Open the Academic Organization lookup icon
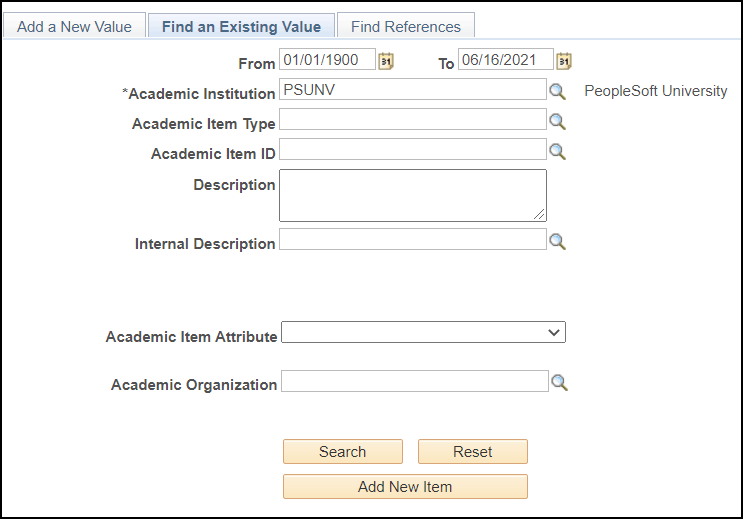This screenshot has height=519, width=743. 560,382
